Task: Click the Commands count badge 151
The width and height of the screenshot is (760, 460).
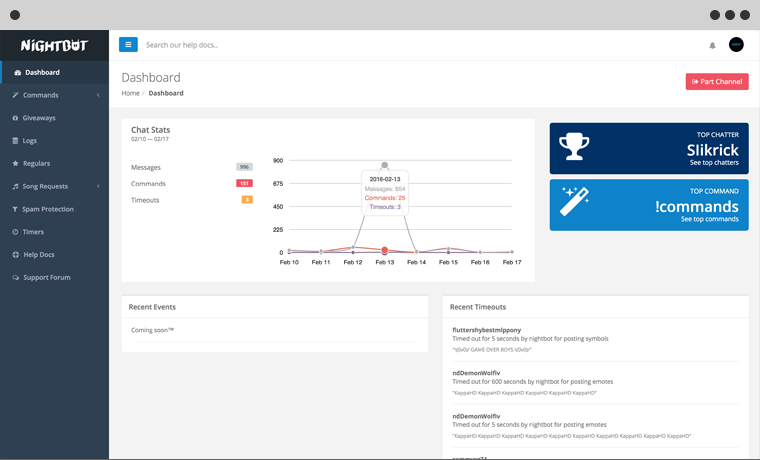Action: click(244, 183)
